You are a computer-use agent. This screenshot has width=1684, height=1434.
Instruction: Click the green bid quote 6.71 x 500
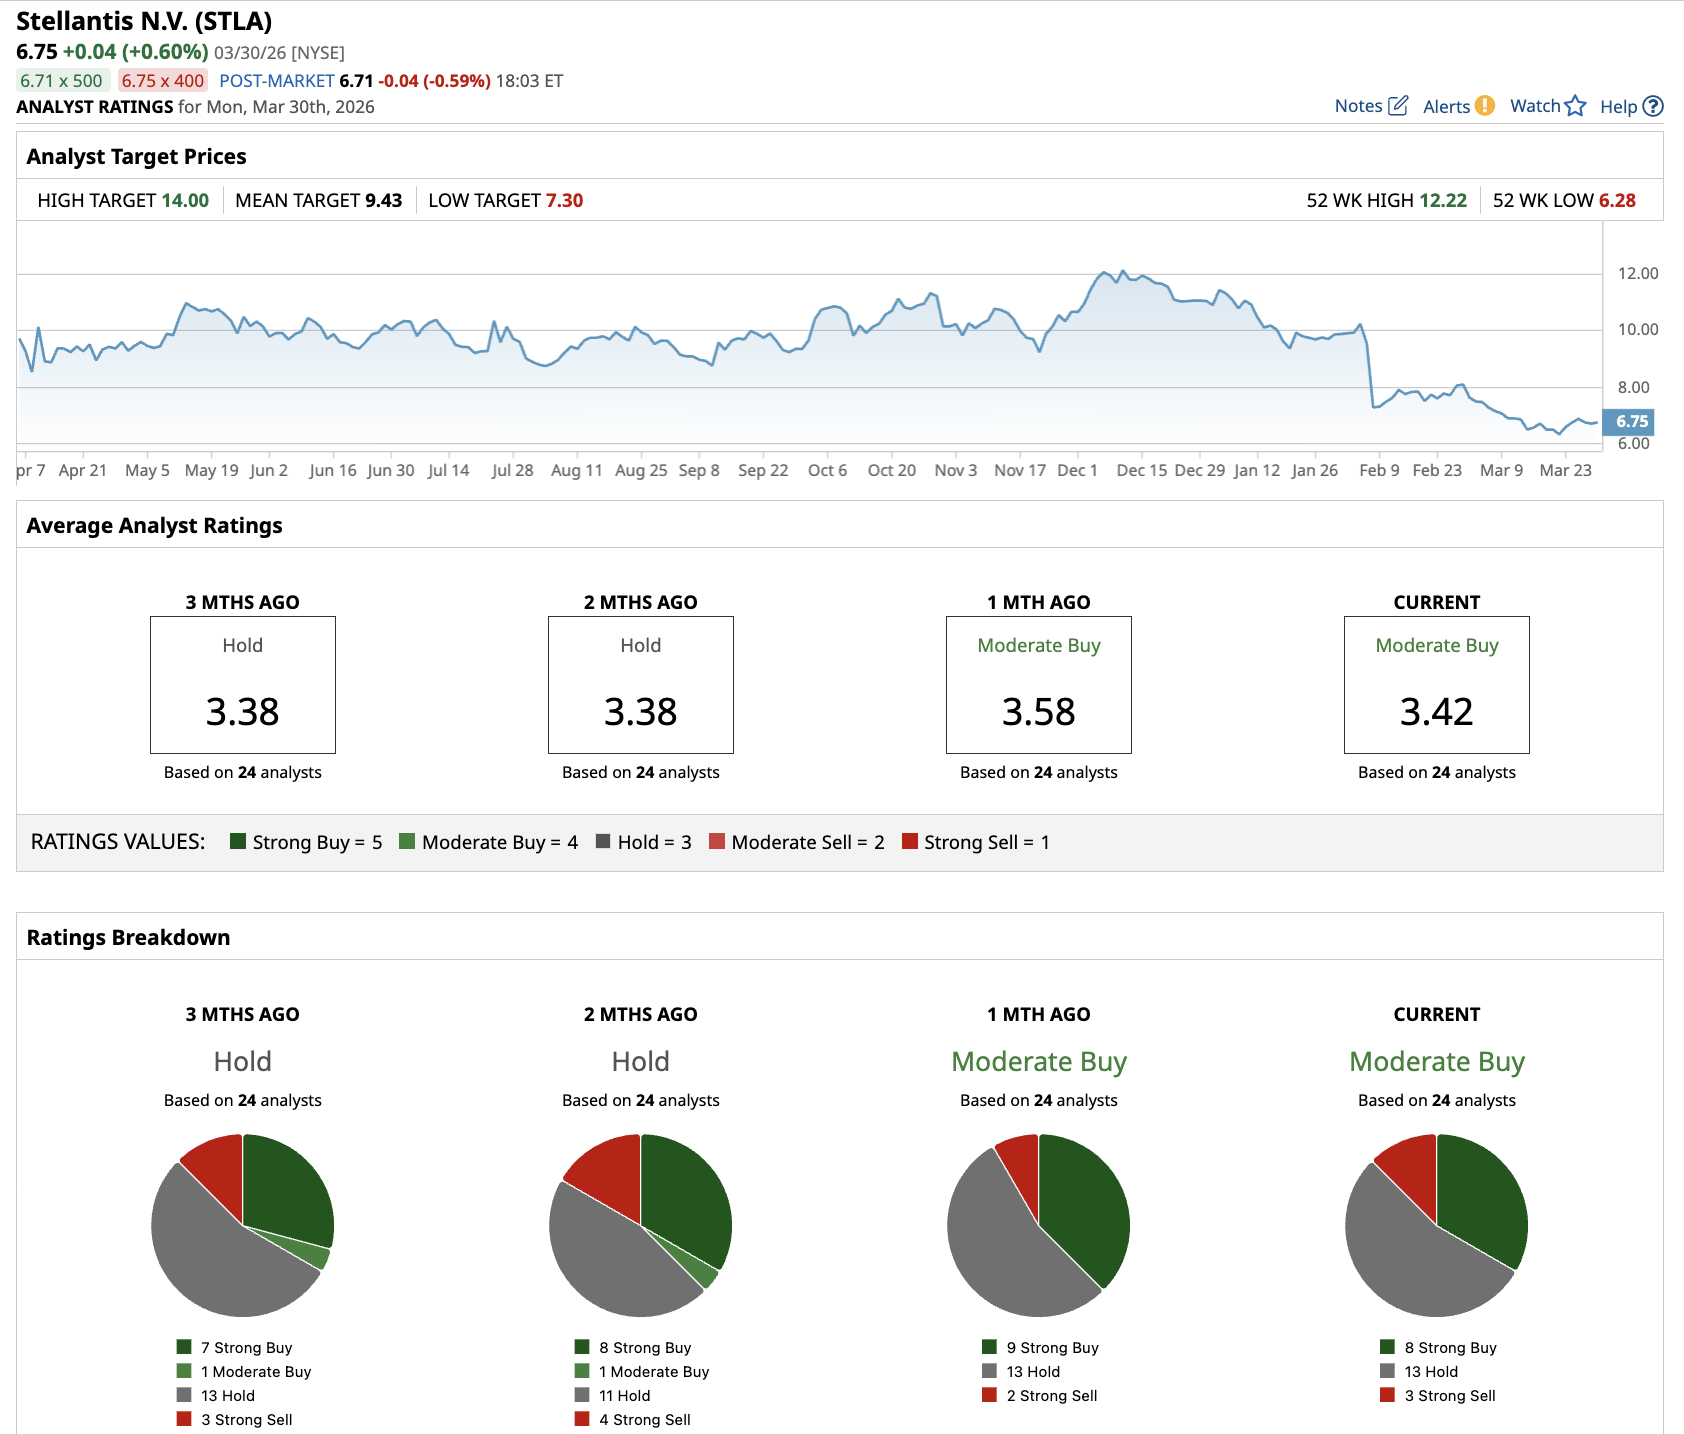pyautogui.click(x=62, y=81)
